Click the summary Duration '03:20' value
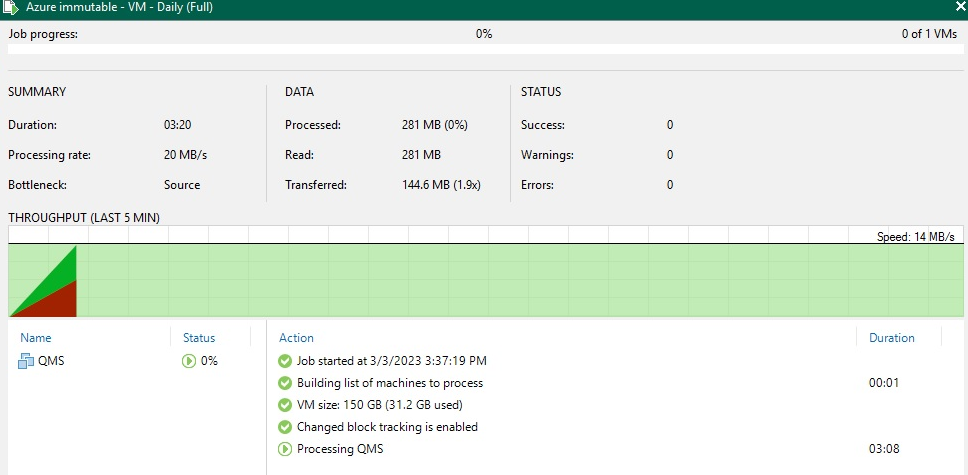Image resolution: width=968 pixels, height=475 pixels. (177, 125)
